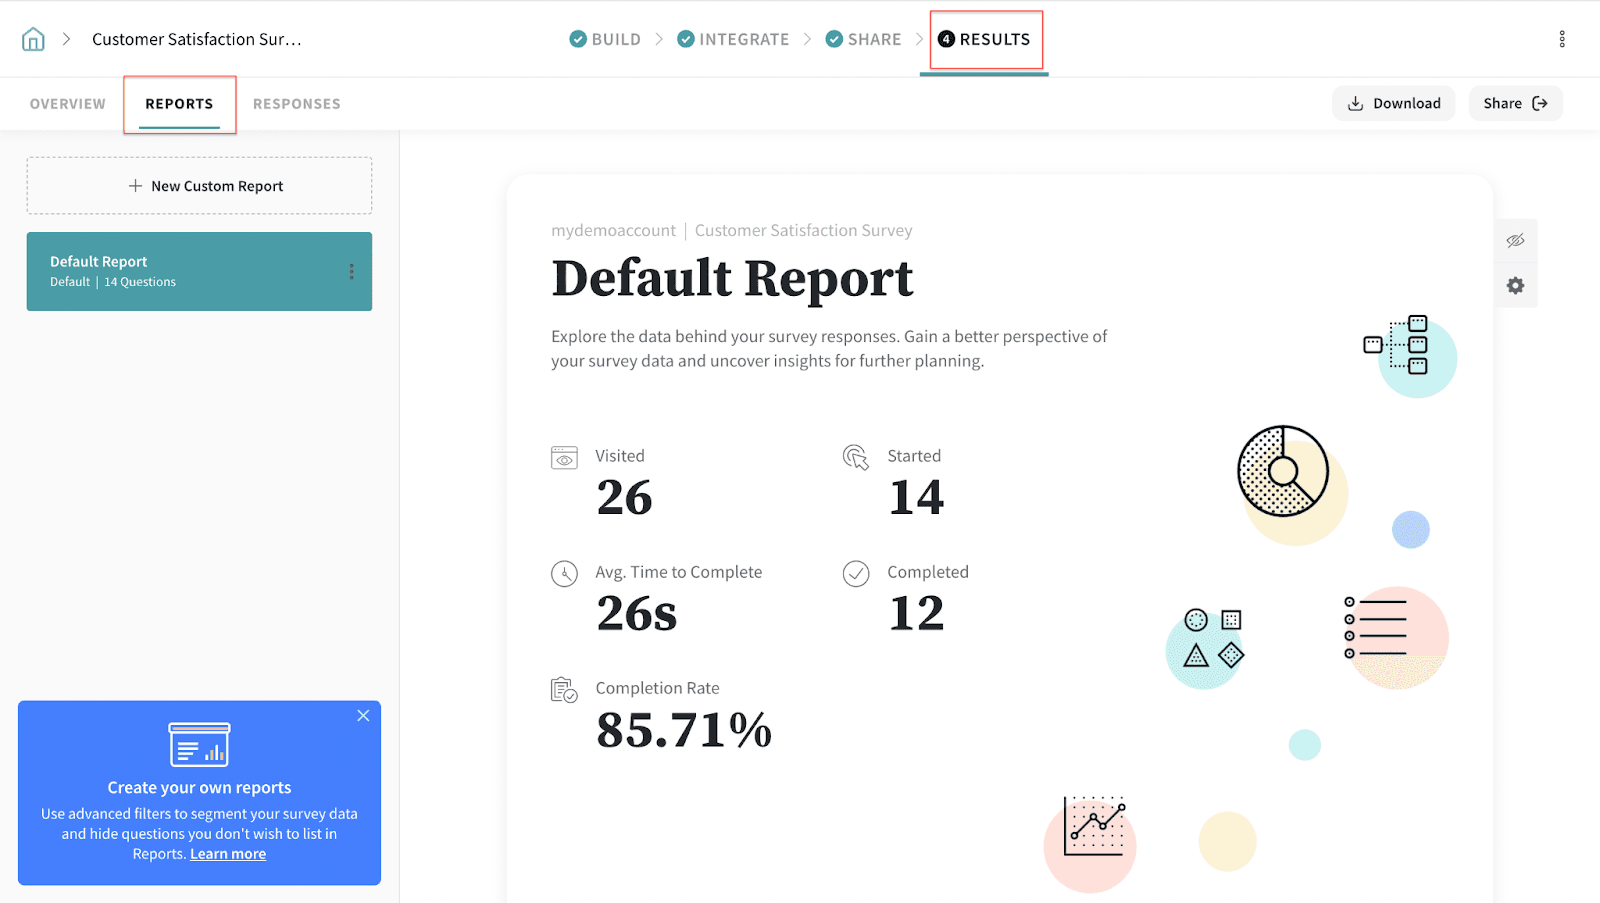Image resolution: width=1600 pixels, height=903 pixels.
Task: Go to the Build step
Action: tap(605, 39)
